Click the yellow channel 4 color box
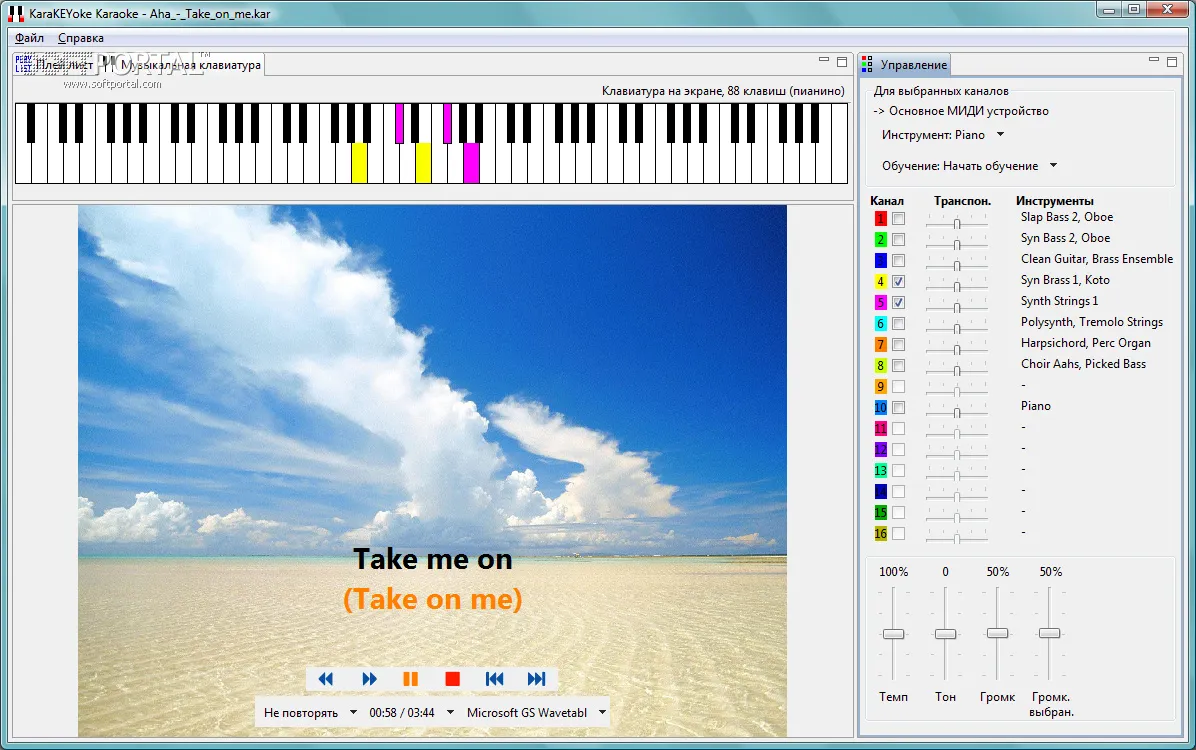This screenshot has width=1196, height=750. (x=880, y=282)
